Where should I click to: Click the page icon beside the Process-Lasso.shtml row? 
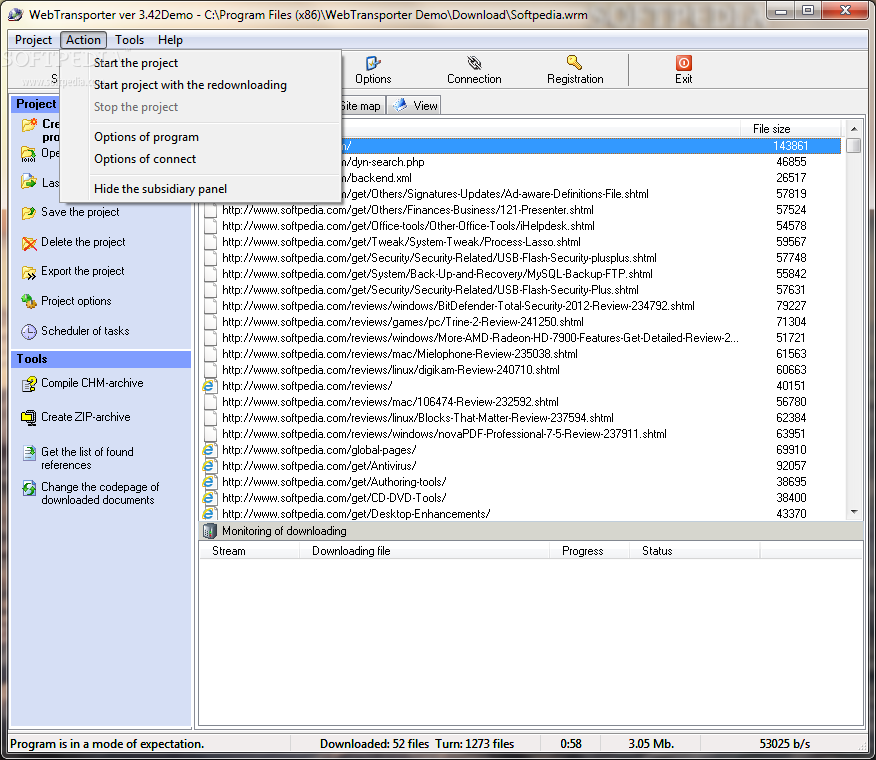pos(211,242)
